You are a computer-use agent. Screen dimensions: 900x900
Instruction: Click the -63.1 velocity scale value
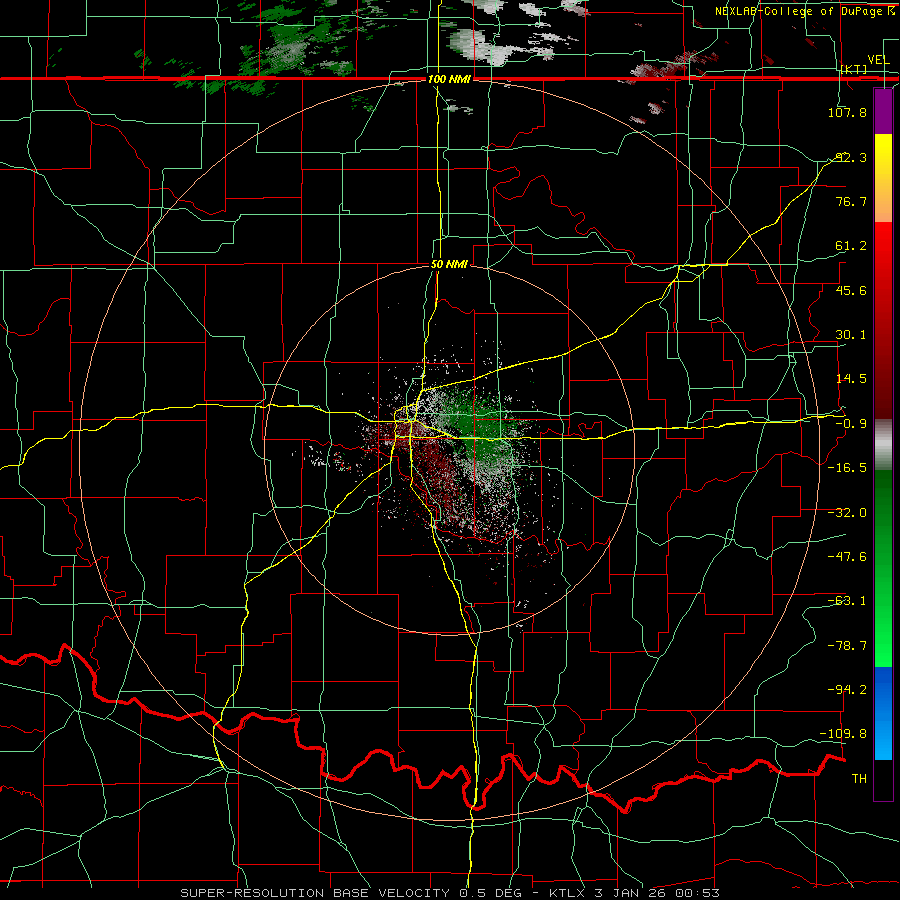847,601
